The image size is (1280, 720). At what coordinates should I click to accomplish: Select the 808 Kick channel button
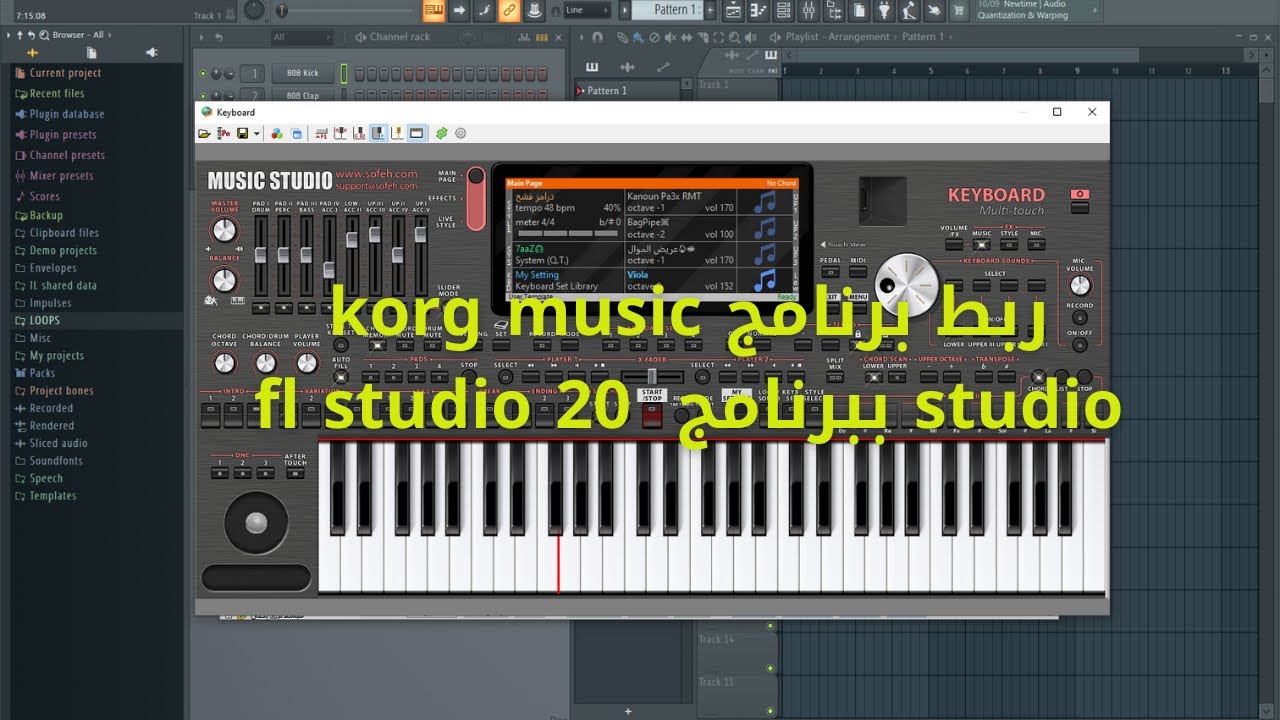click(x=303, y=73)
